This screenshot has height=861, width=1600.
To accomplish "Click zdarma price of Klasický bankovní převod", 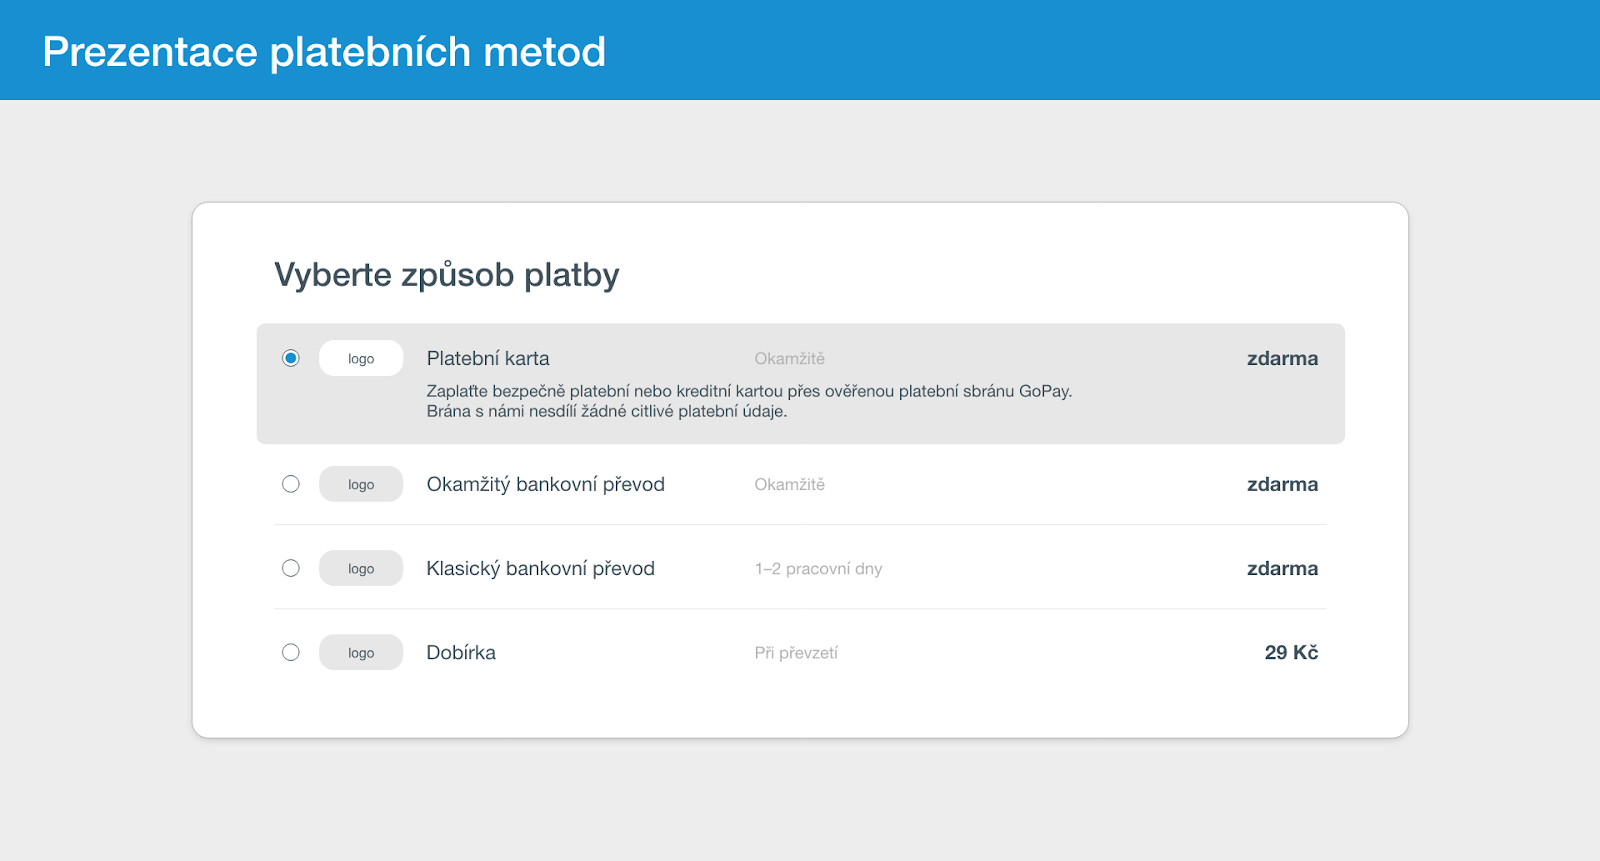I will 1282,568.
